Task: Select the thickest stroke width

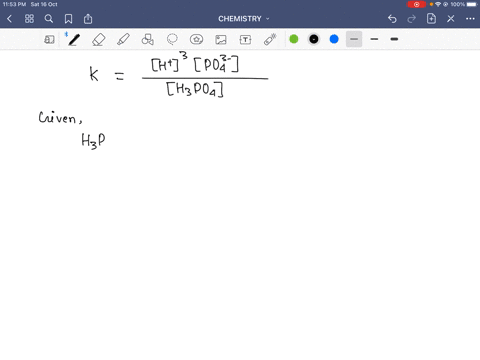Action: 394,39
